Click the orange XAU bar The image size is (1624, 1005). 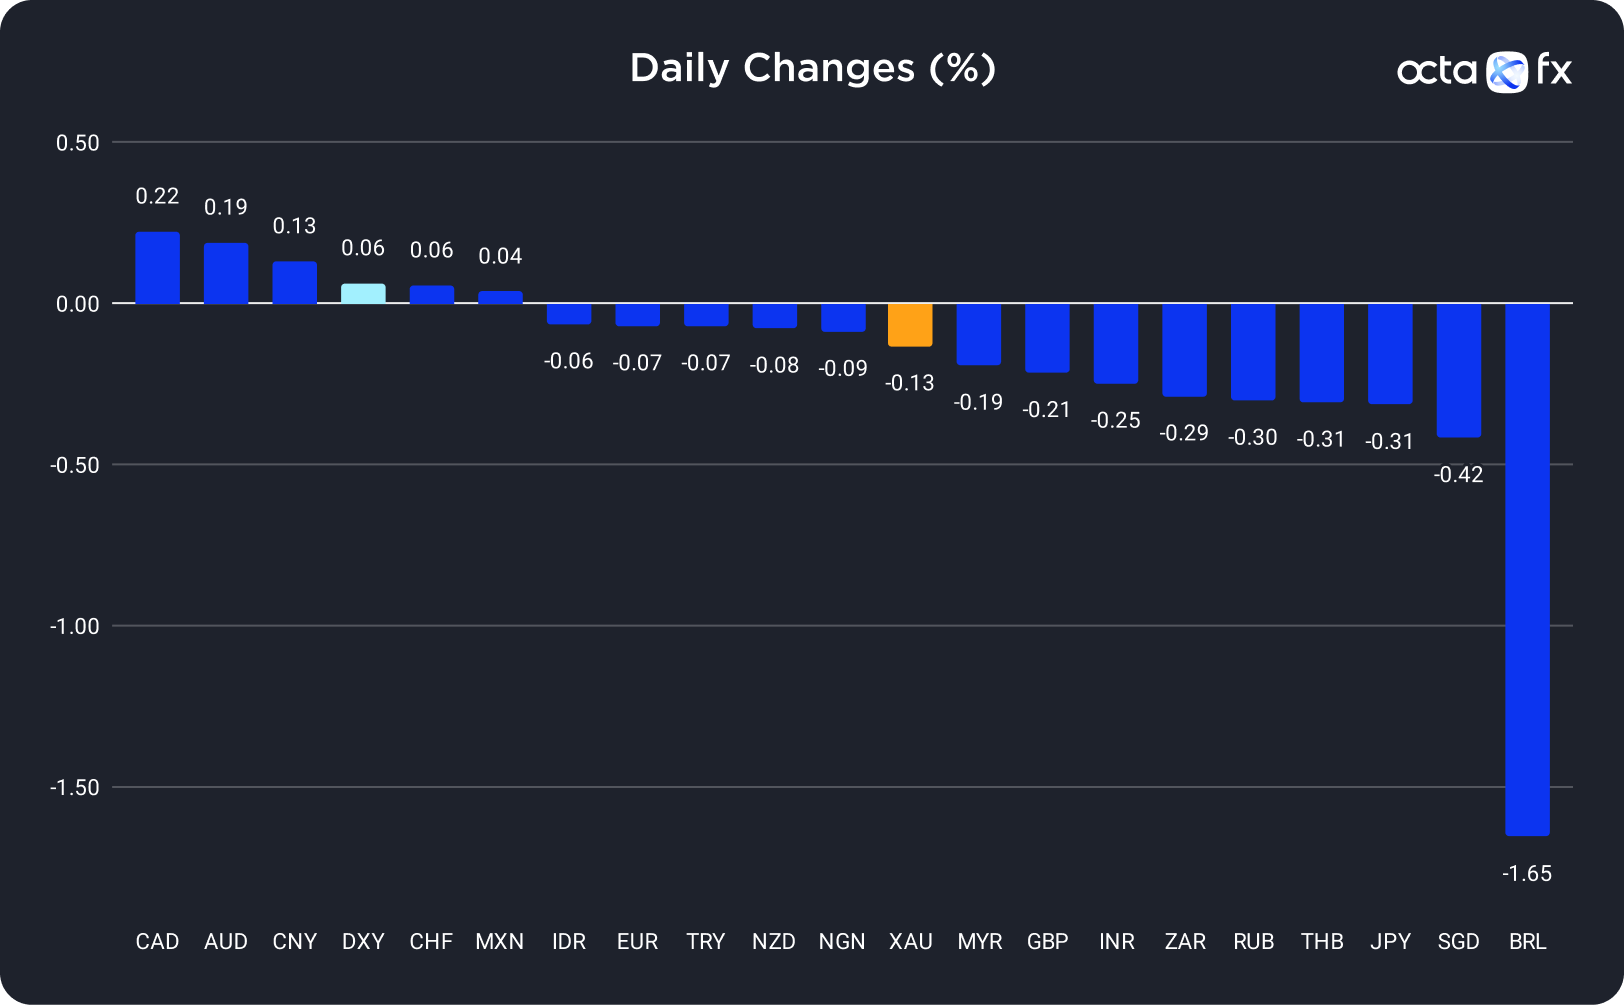click(910, 325)
